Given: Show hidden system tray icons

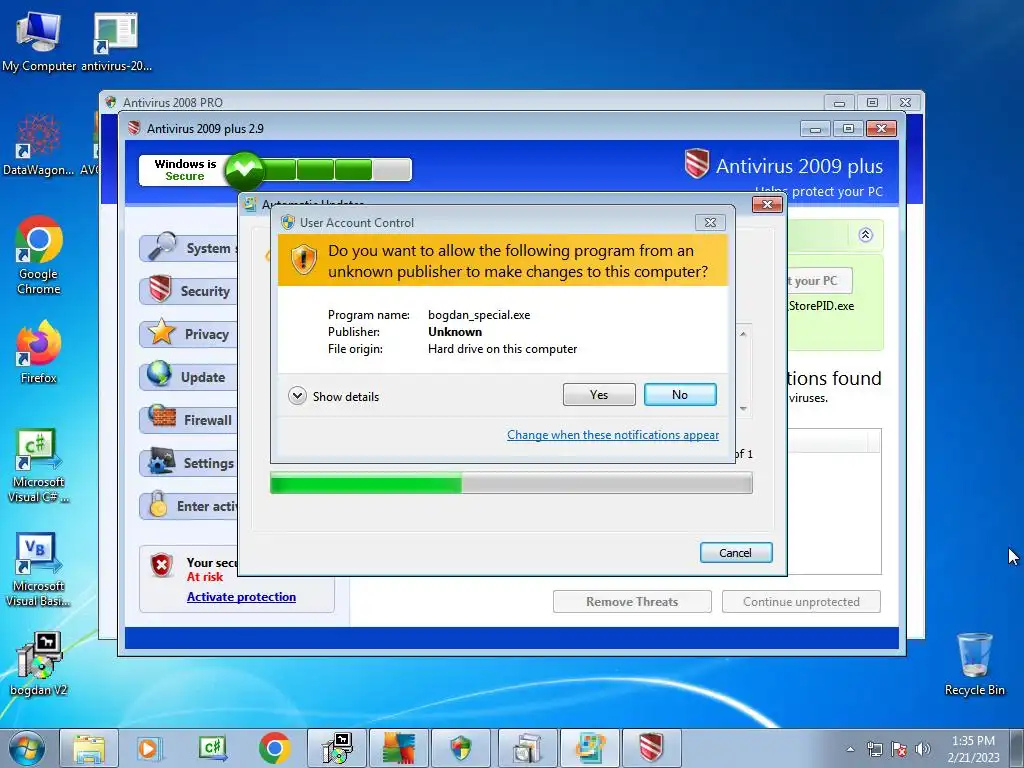Looking at the screenshot, I should (850, 749).
